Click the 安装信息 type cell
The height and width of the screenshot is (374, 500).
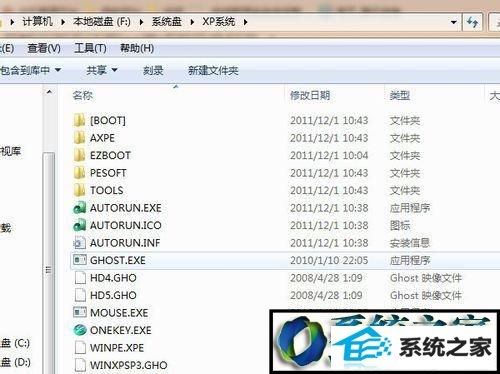[x=410, y=243]
